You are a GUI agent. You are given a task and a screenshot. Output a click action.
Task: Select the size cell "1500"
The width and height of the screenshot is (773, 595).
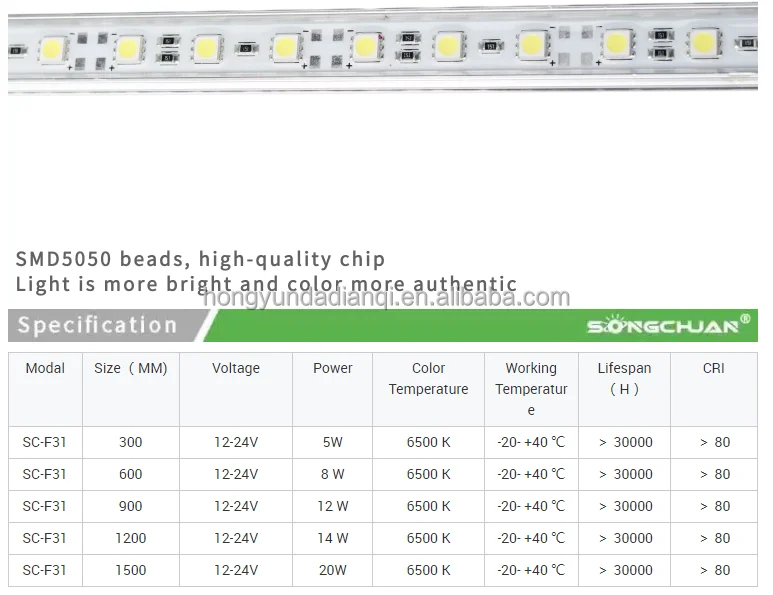click(x=131, y=570)
